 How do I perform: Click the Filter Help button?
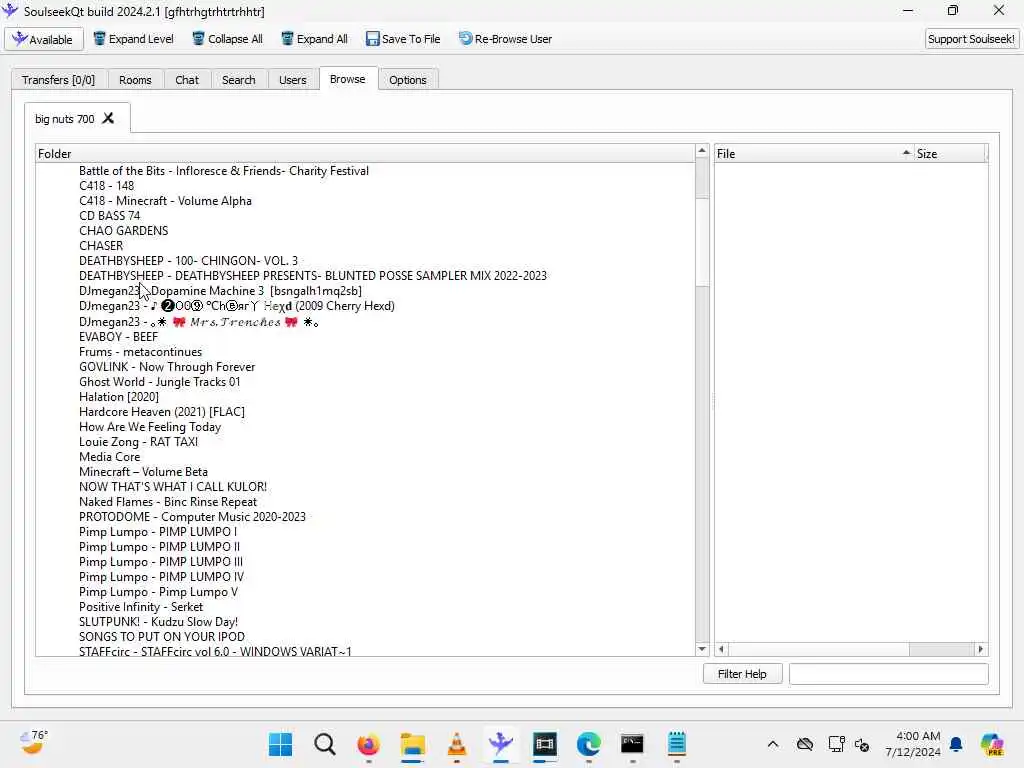[x=742, y=674]
